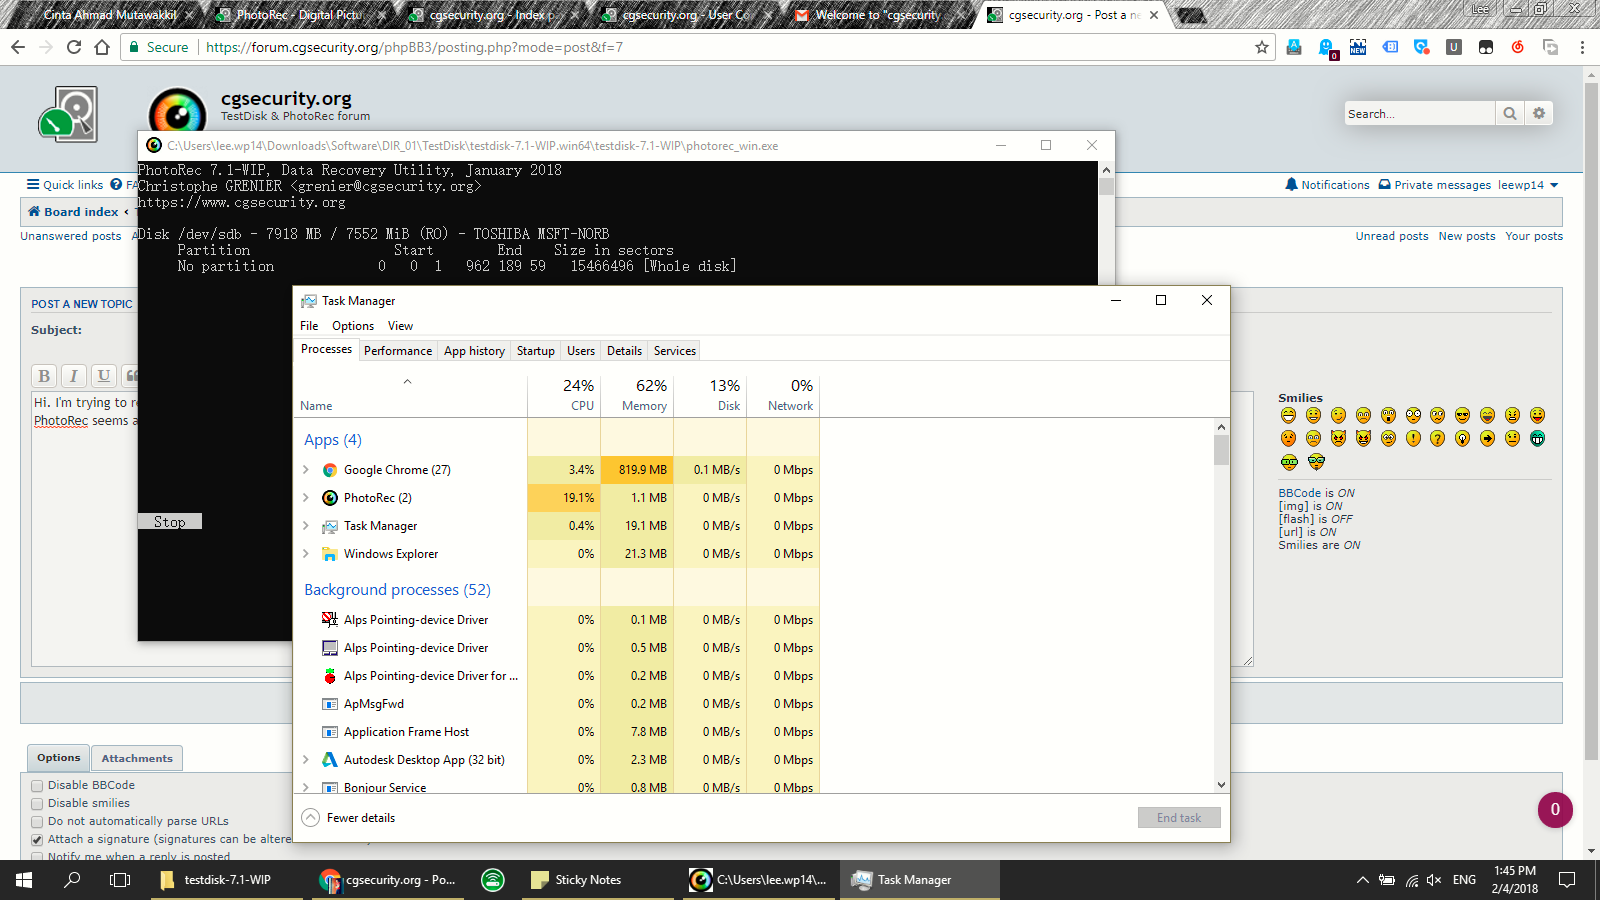Click the volume icon in system tray

click(x=1434, y=880)
